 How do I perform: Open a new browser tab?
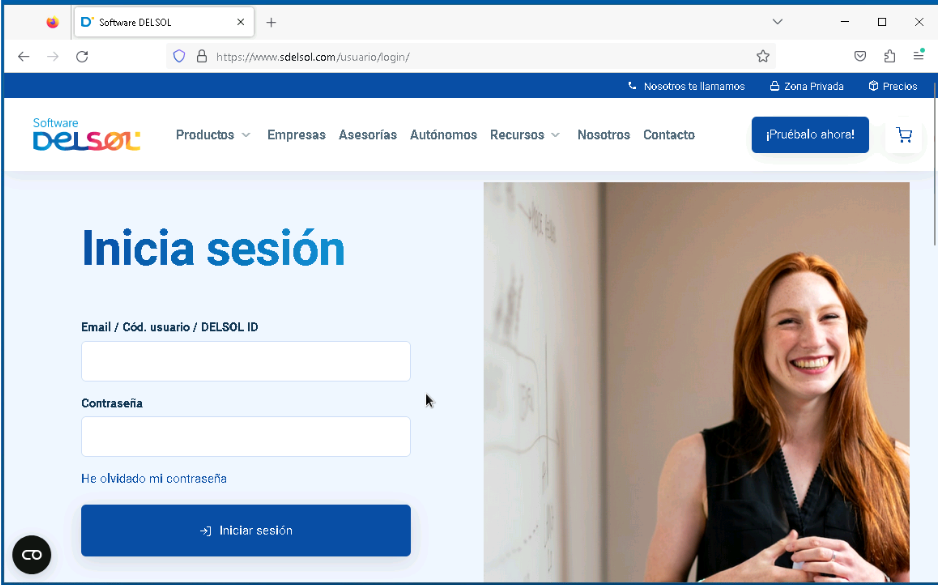(x=271, y=22)
